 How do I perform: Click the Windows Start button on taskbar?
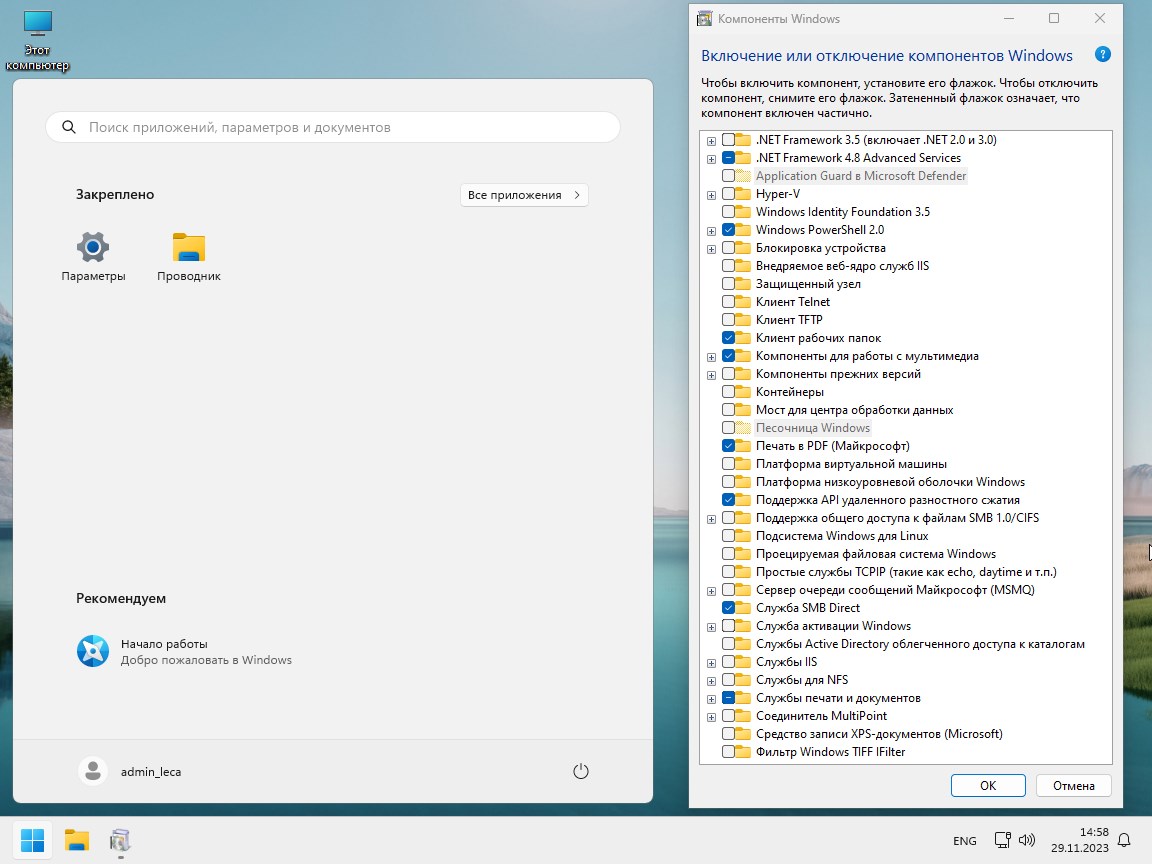click(x=32, y=840)
